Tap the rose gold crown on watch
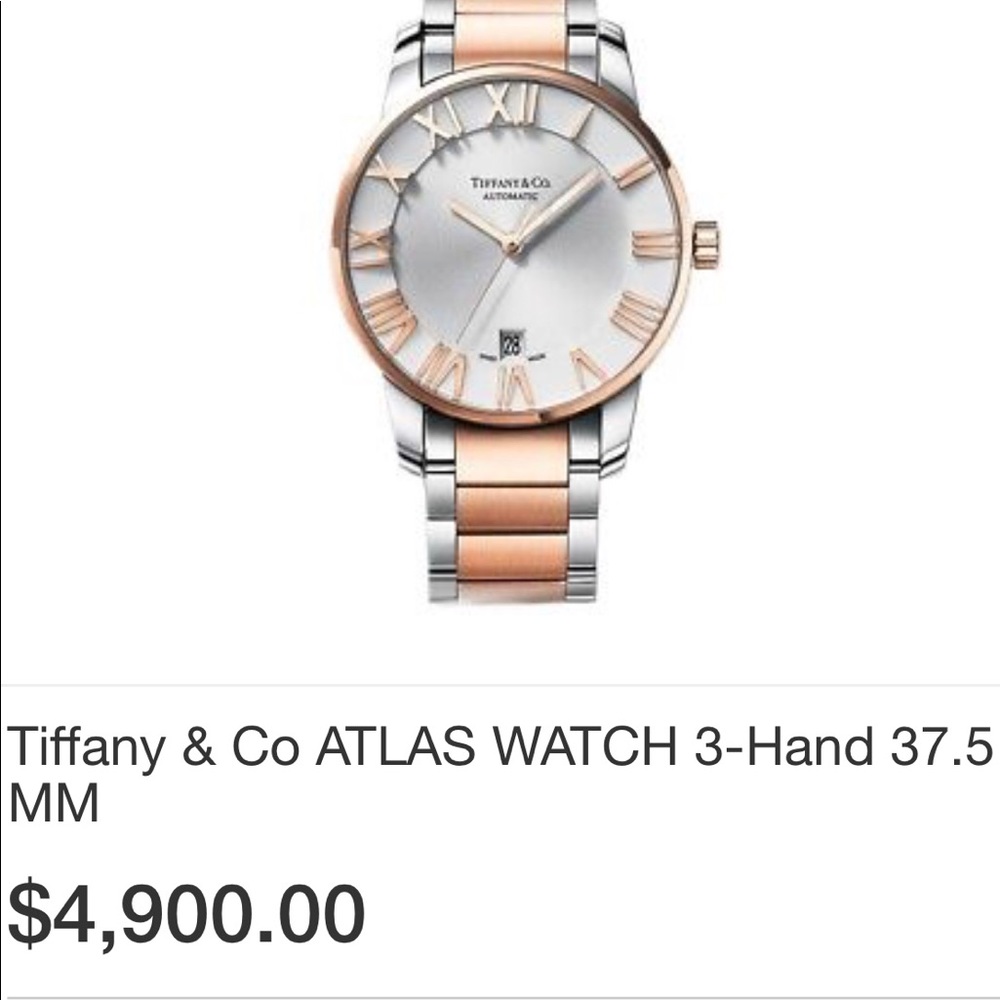This screenshot has height=1000, width=1000. 706,244
